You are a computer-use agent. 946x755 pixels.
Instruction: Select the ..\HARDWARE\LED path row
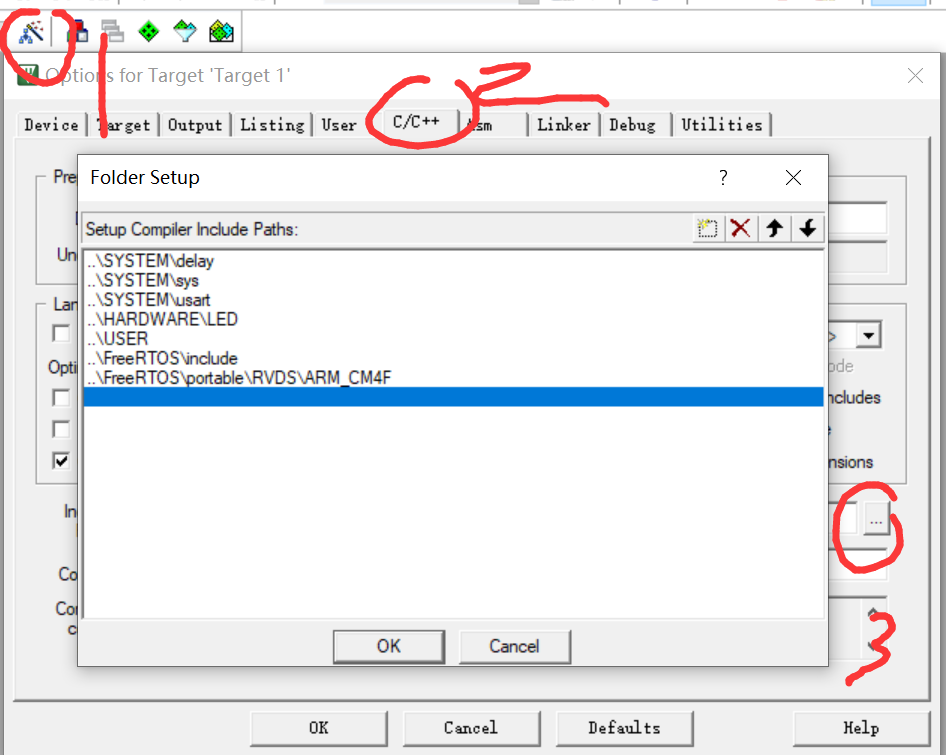pyautogui.click(x=453, y=319)
